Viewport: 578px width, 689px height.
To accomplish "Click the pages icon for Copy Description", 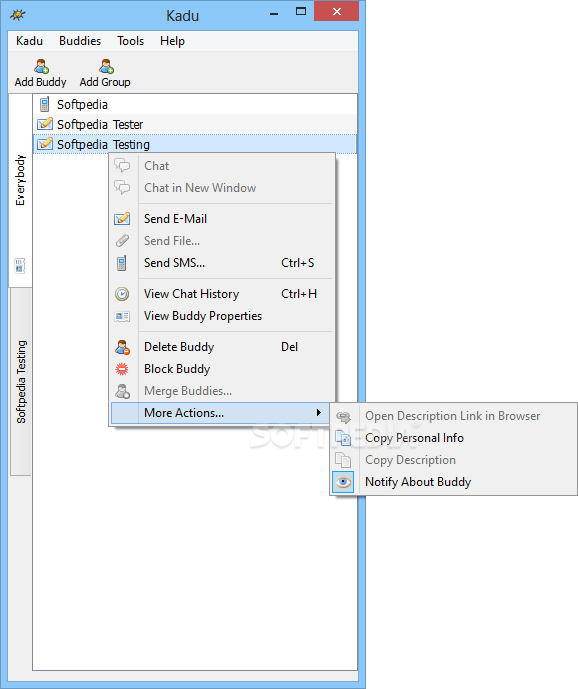I will coord(343,460).
